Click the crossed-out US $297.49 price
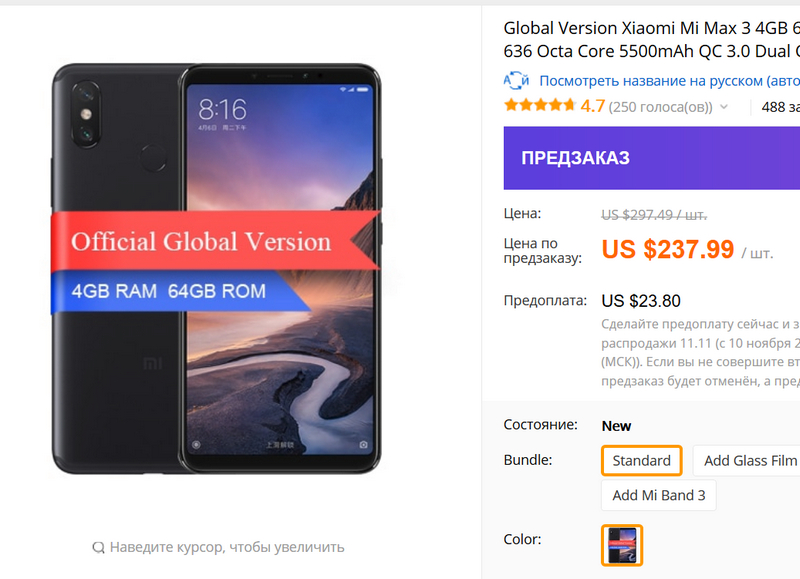 point(653,214)
